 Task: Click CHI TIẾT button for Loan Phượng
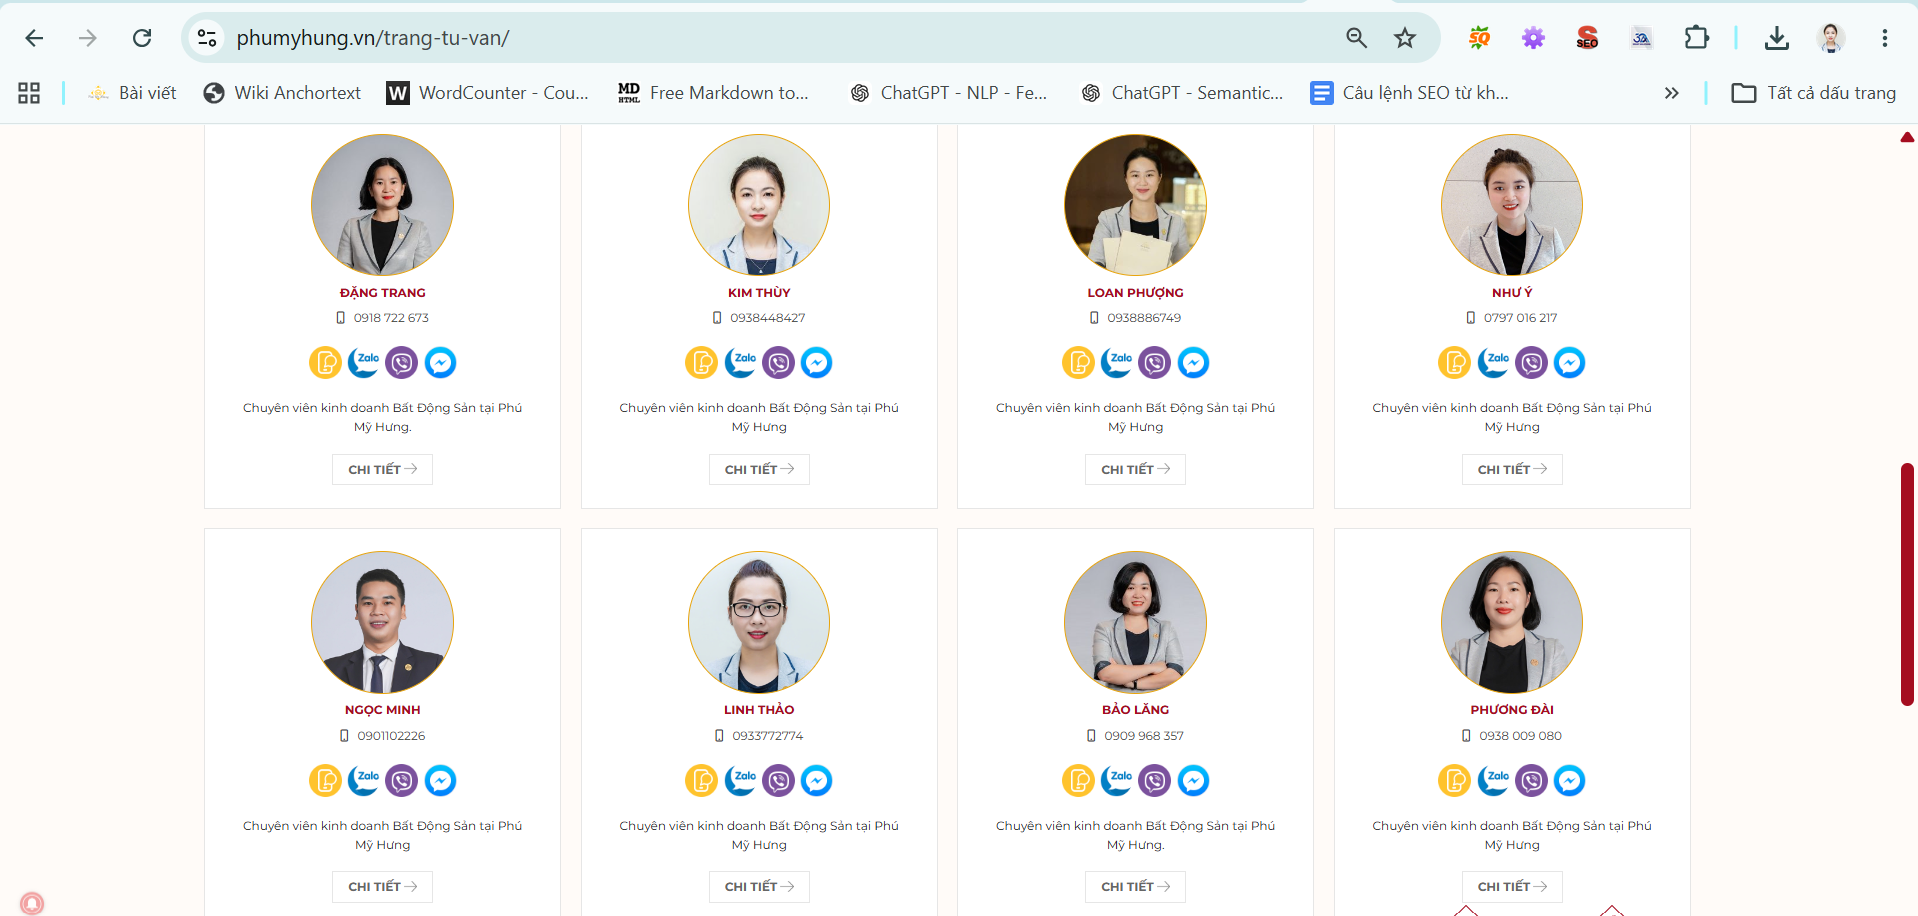click(1135, 469)
